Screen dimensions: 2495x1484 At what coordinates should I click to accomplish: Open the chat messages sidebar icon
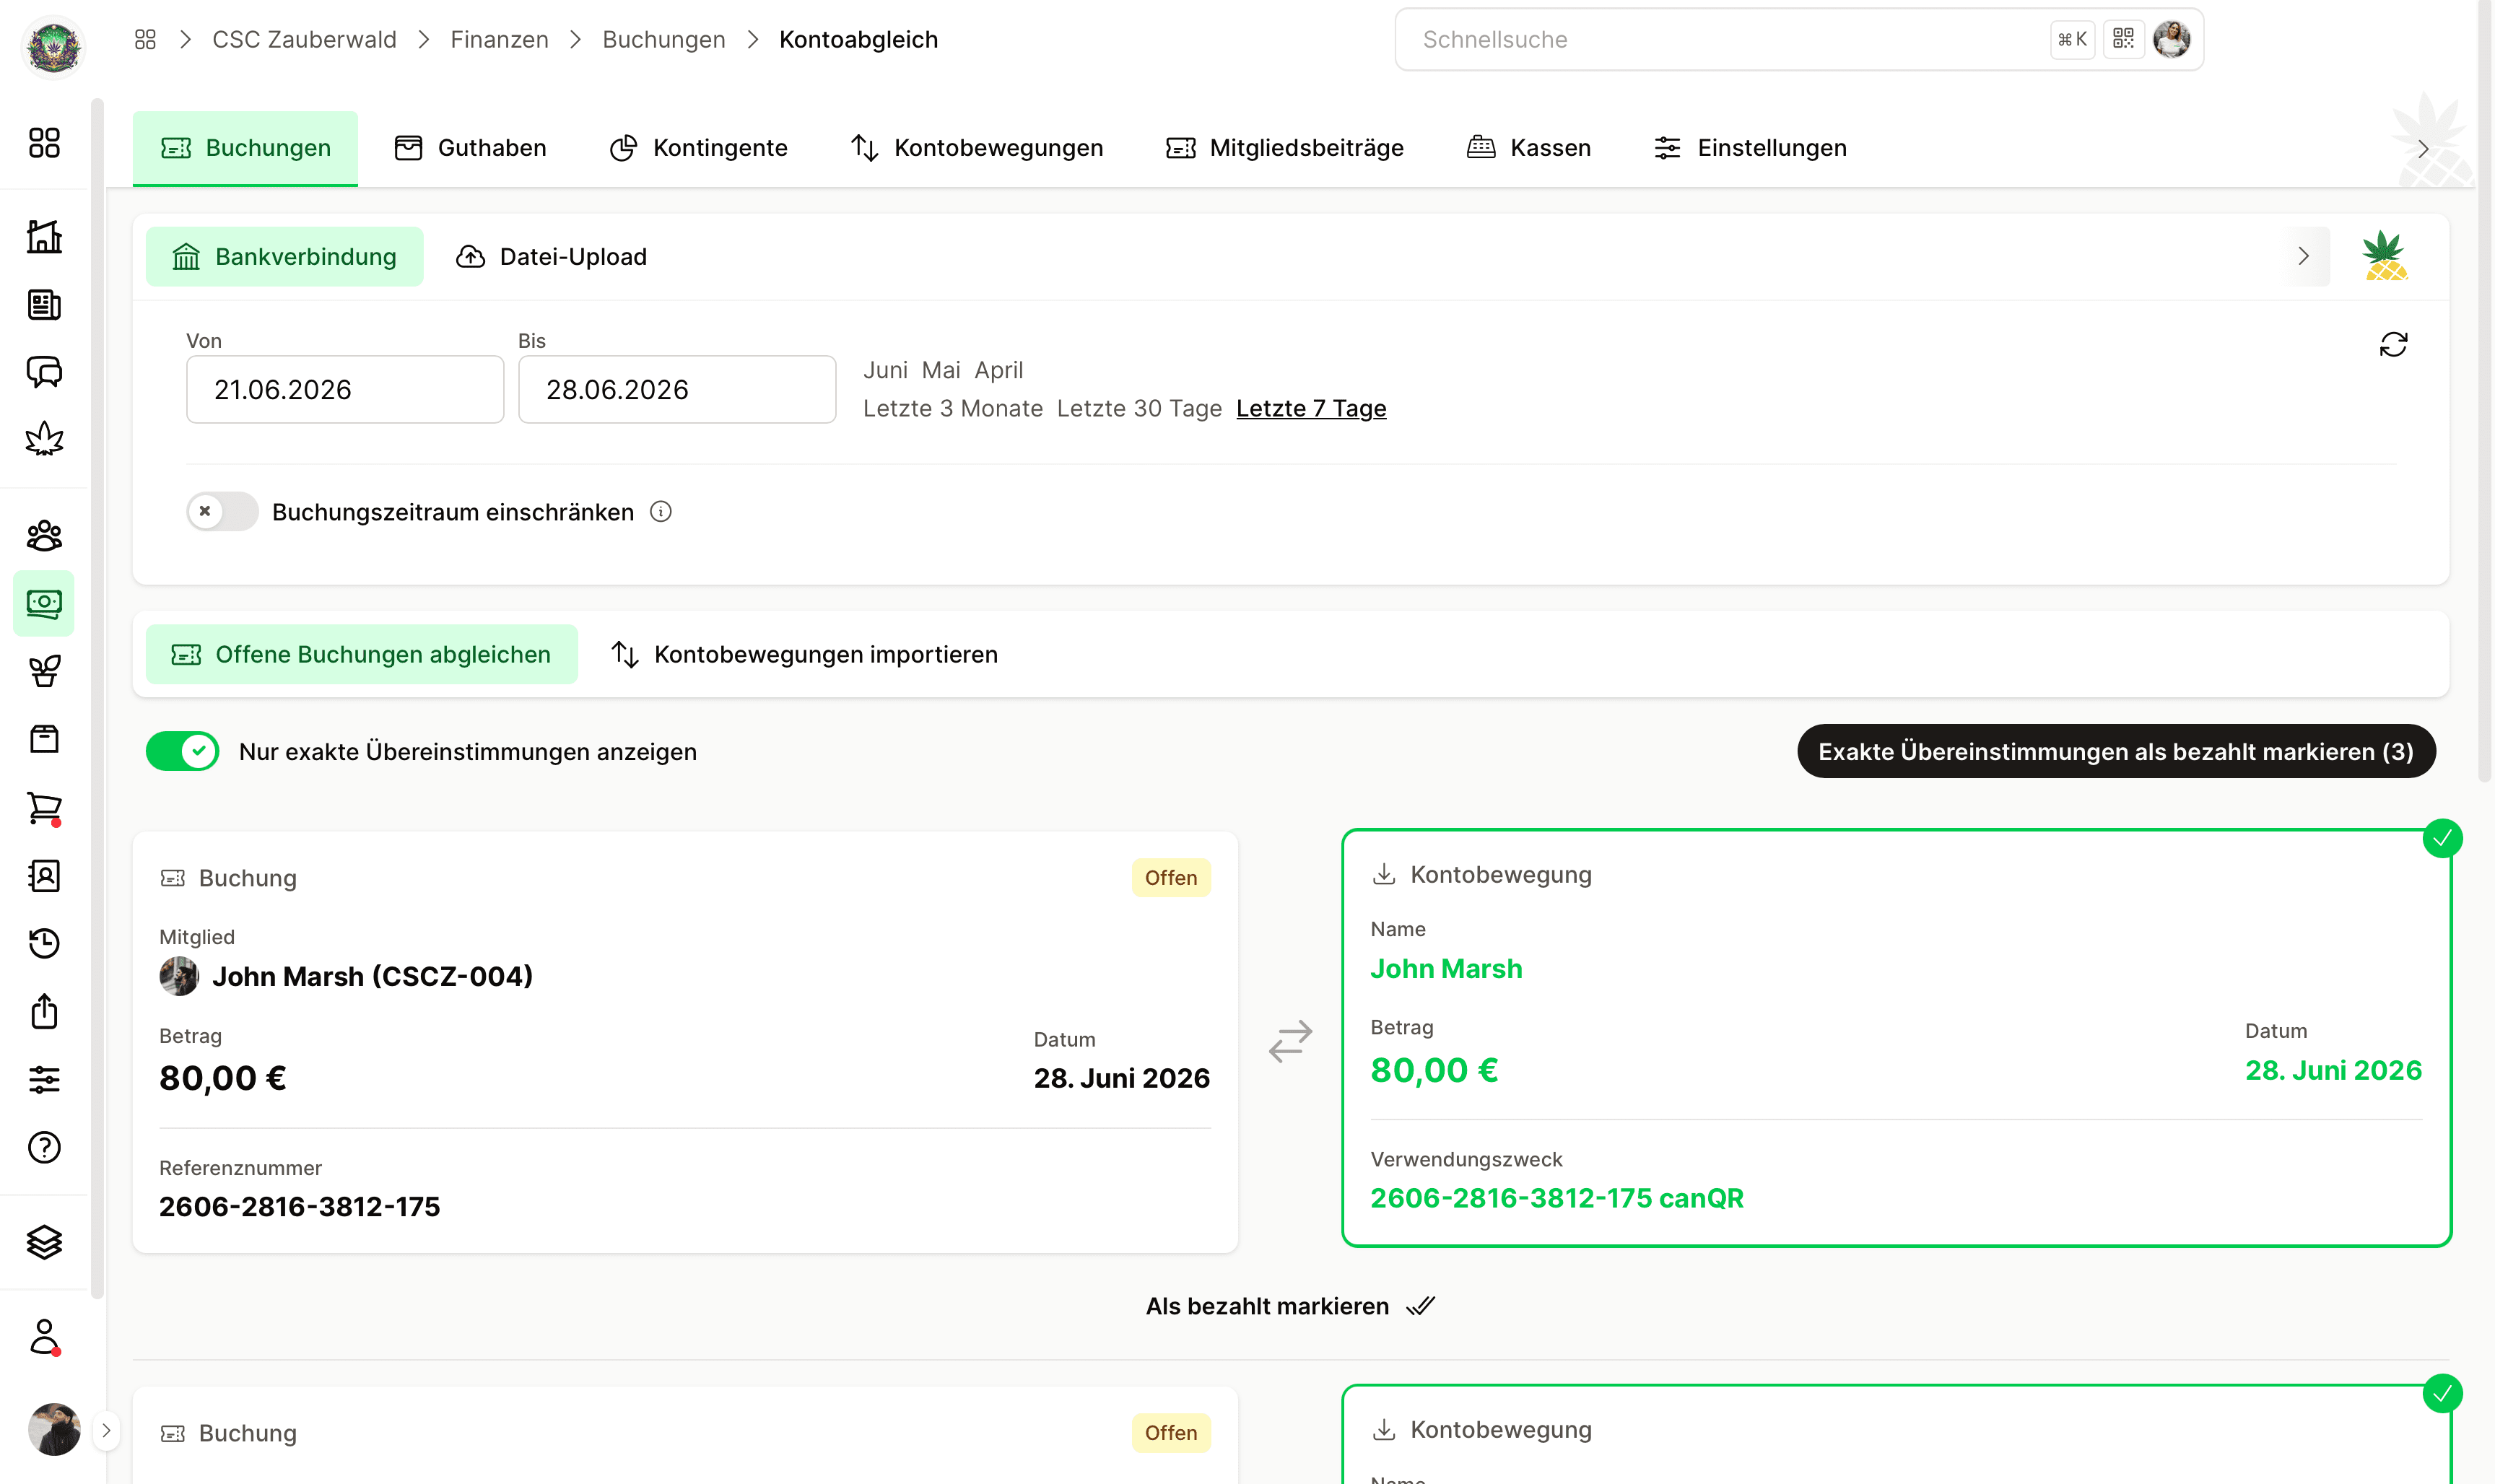pyautogui.click(x=44, y=372)
